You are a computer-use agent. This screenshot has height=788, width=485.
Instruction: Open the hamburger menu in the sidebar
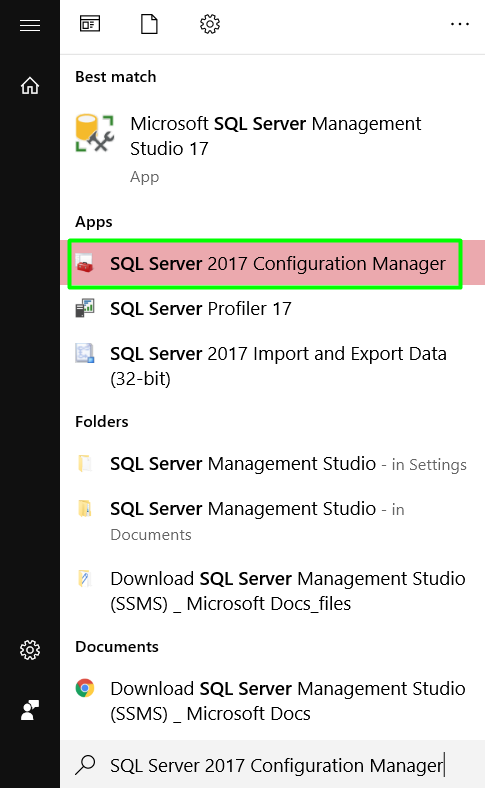point(30,25)
